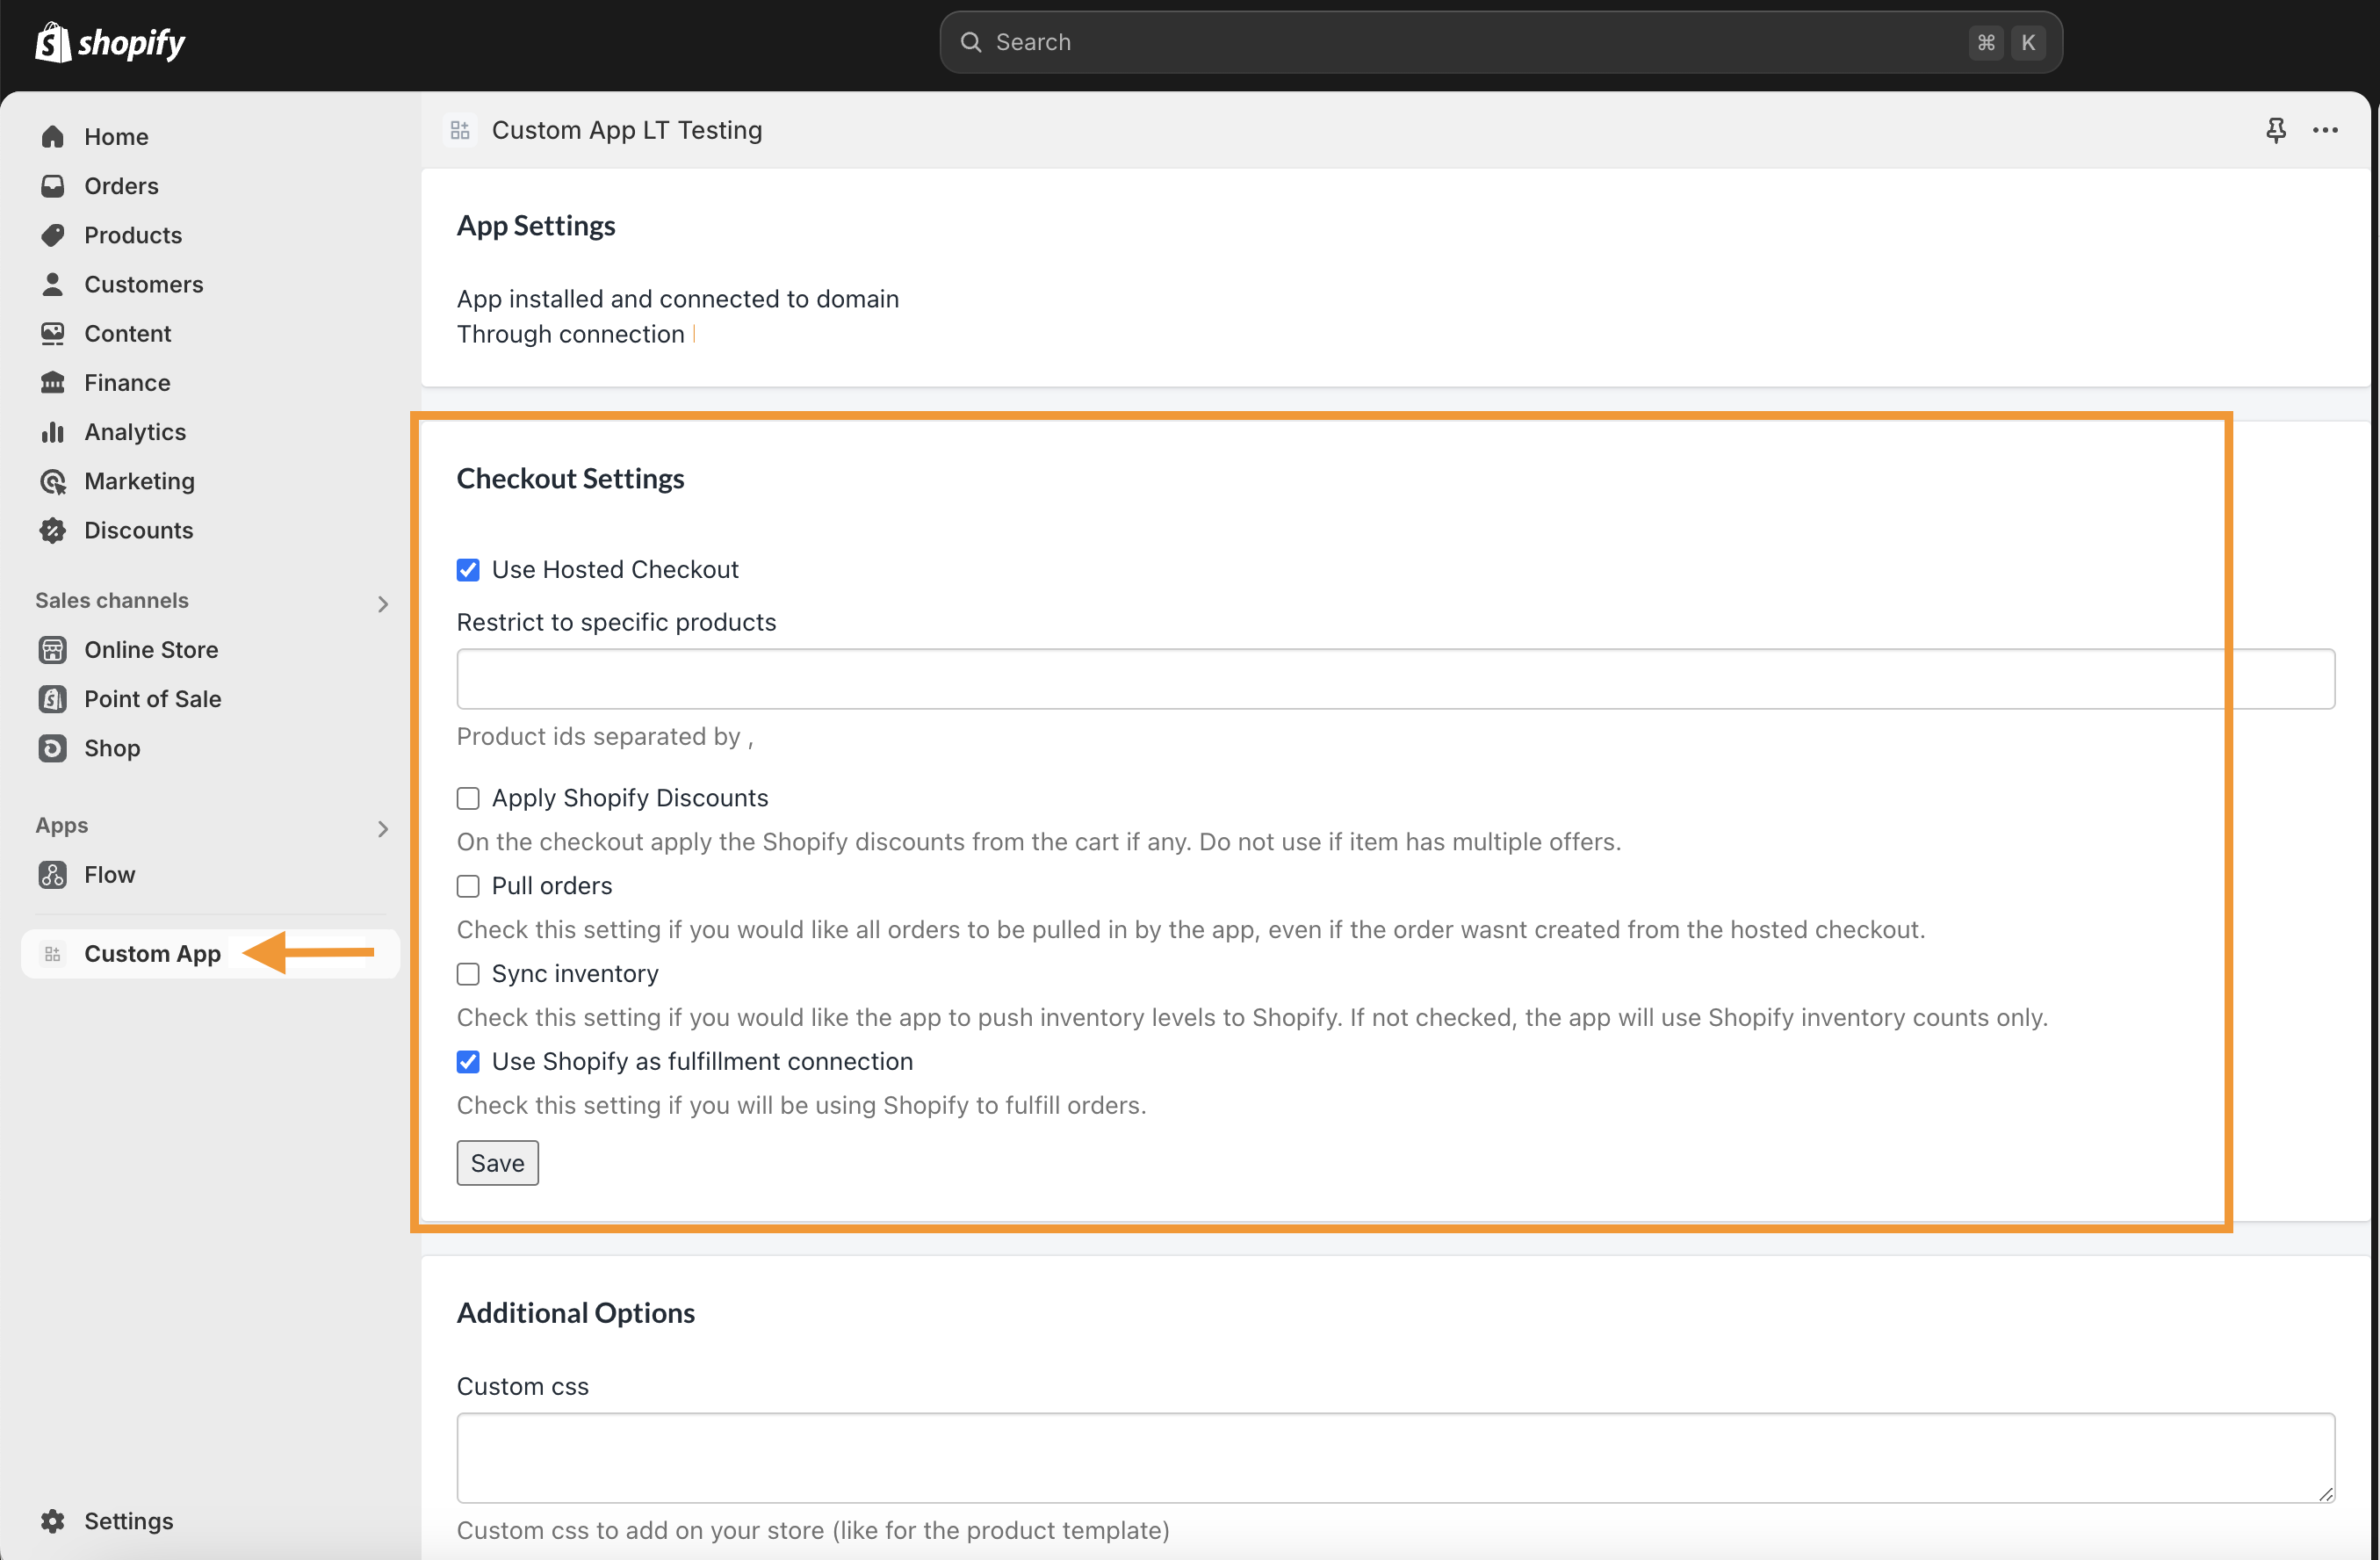Click the Save button

point(497,1162)
